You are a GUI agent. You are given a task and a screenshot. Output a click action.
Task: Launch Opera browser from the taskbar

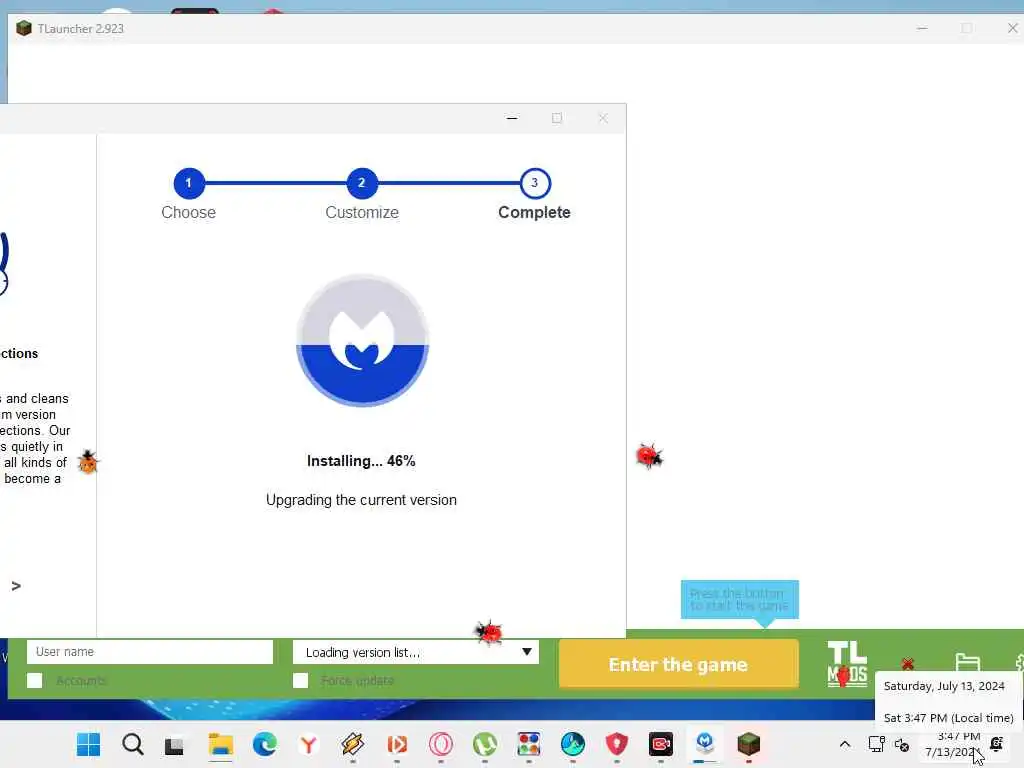(441, 744)
